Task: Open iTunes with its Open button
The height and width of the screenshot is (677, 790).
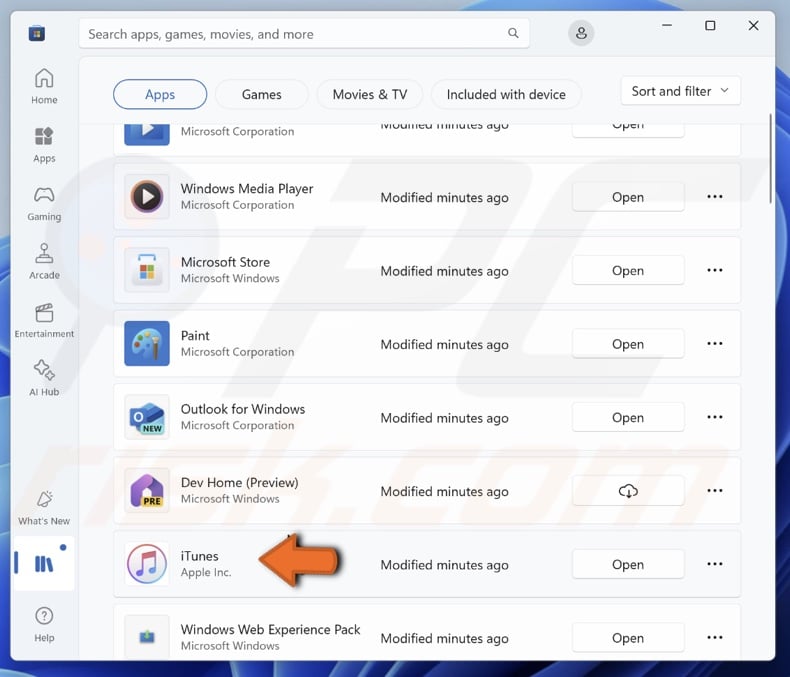Action: (628, 565)
